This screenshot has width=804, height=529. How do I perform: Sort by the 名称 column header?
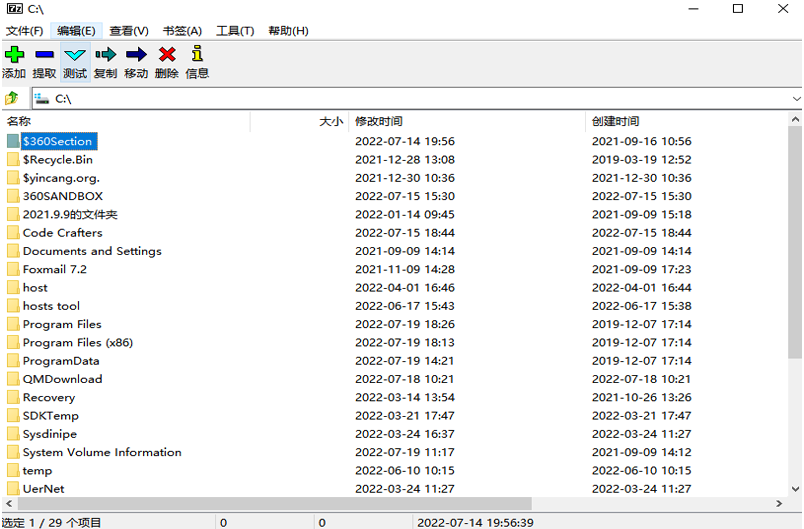pos(126,121)
